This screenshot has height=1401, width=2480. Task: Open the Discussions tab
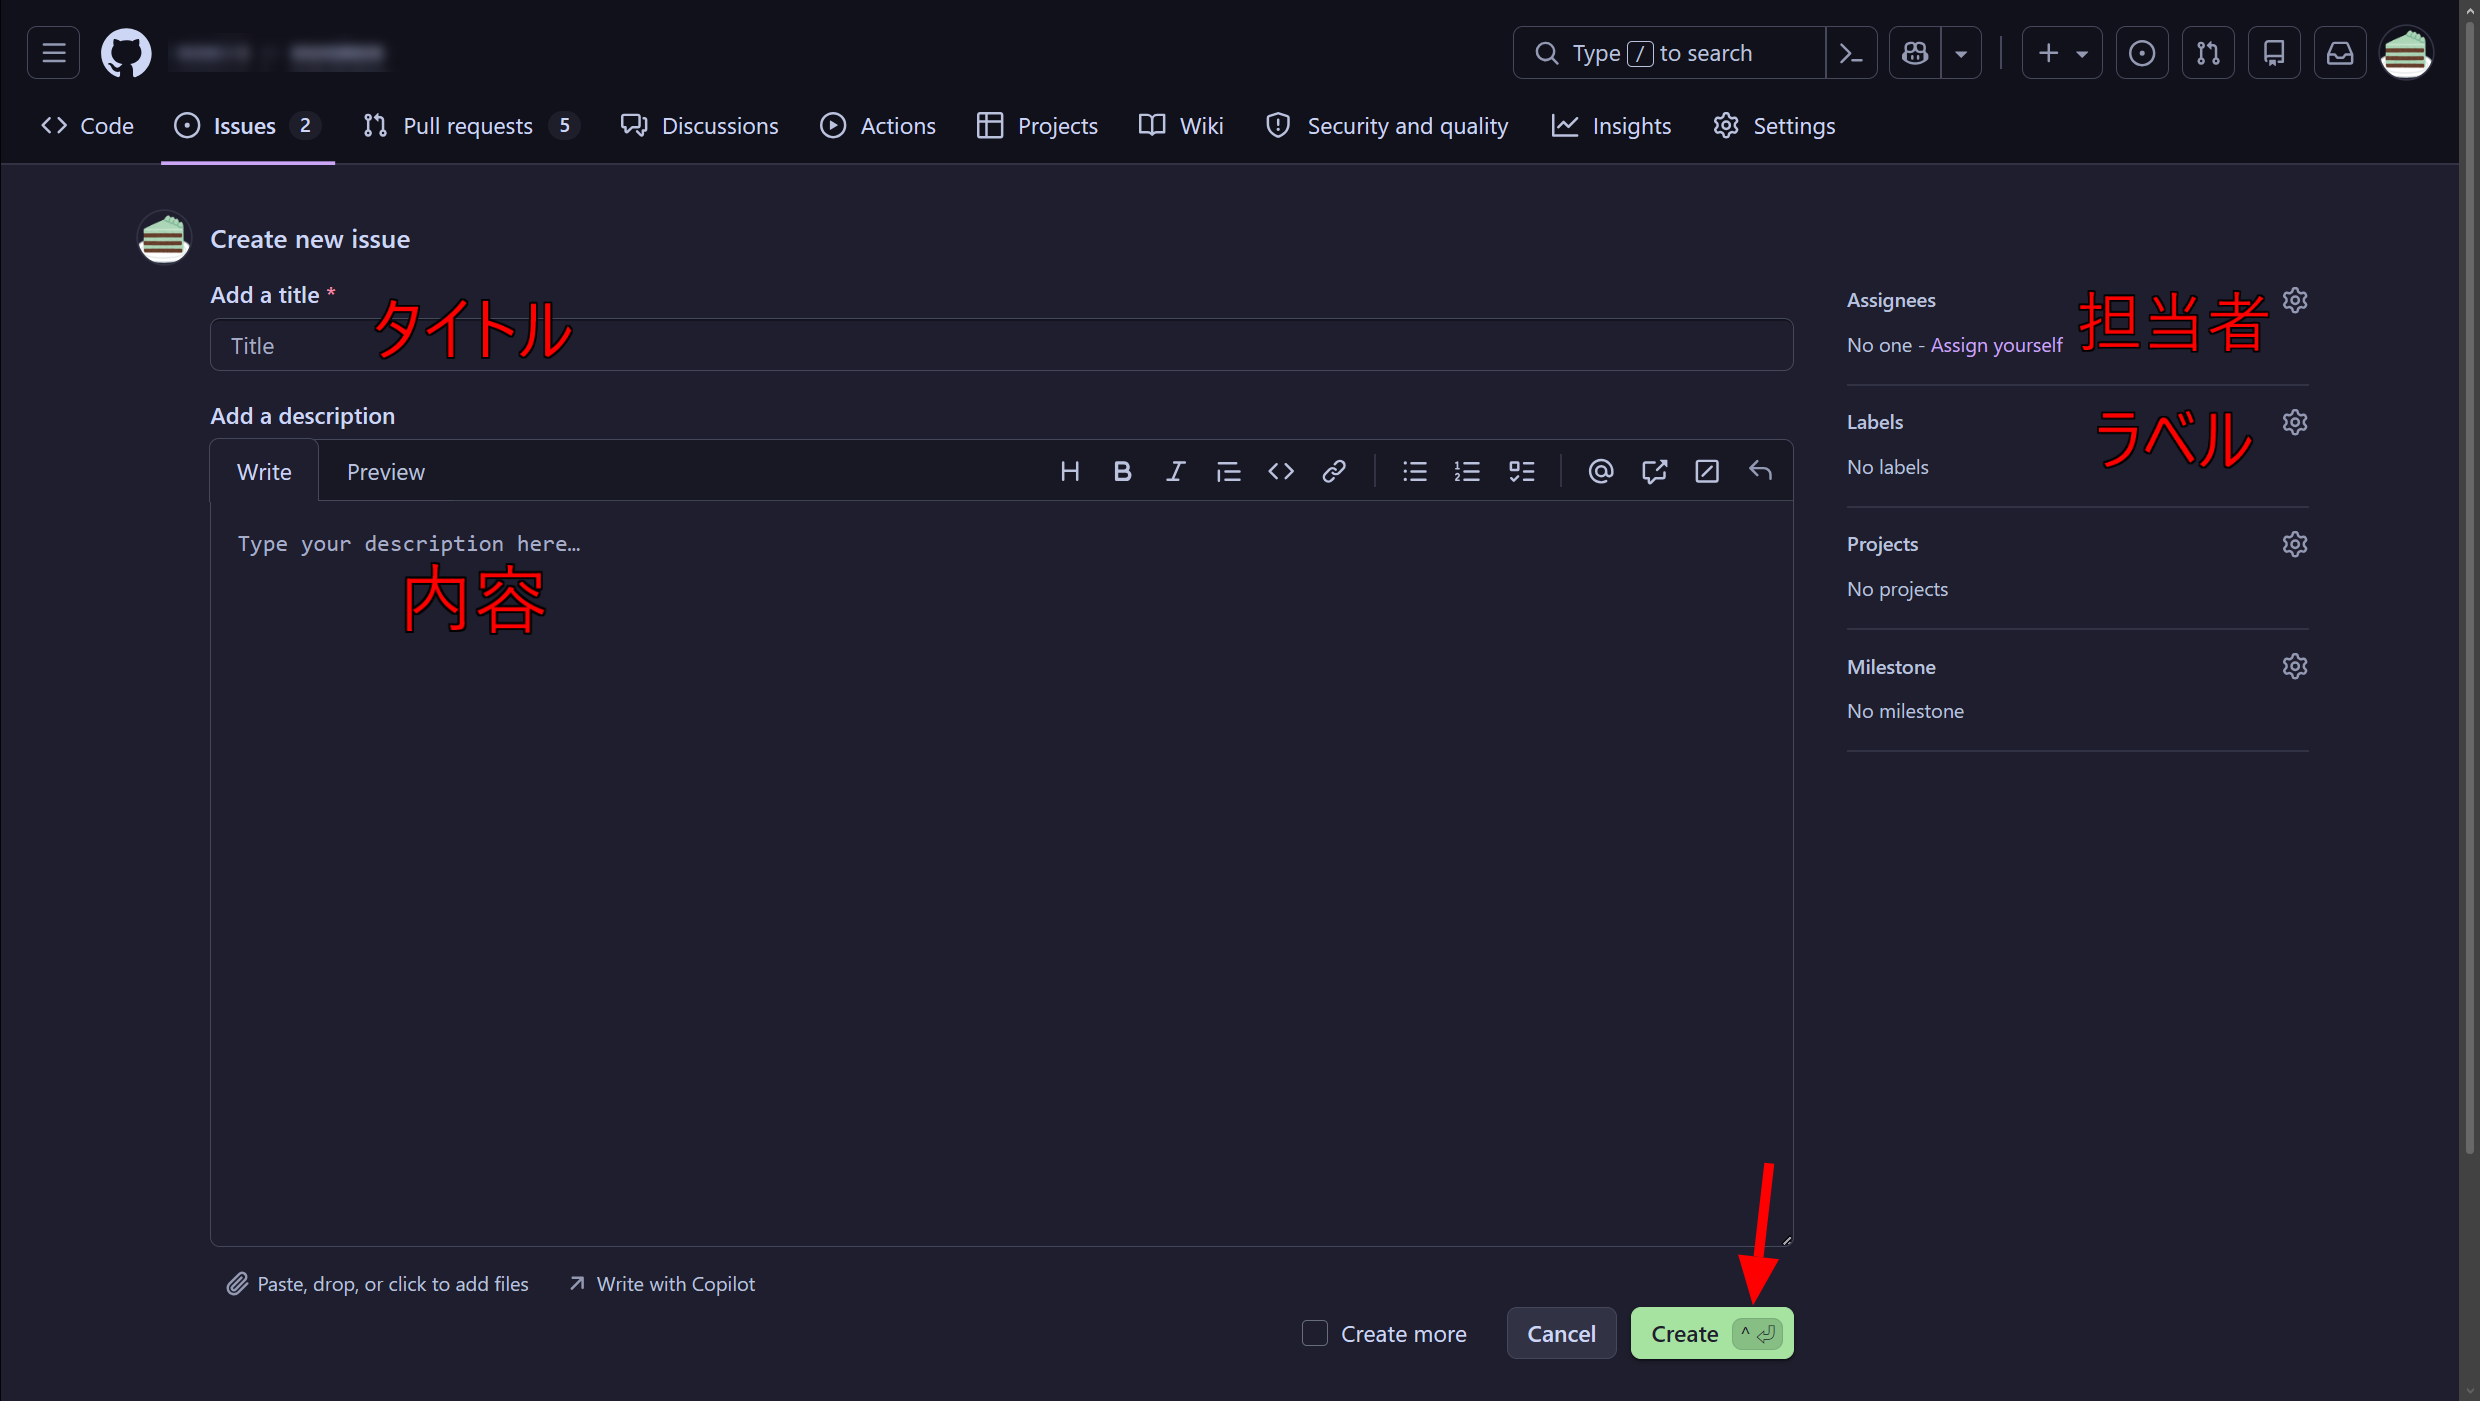coord(700,126)
